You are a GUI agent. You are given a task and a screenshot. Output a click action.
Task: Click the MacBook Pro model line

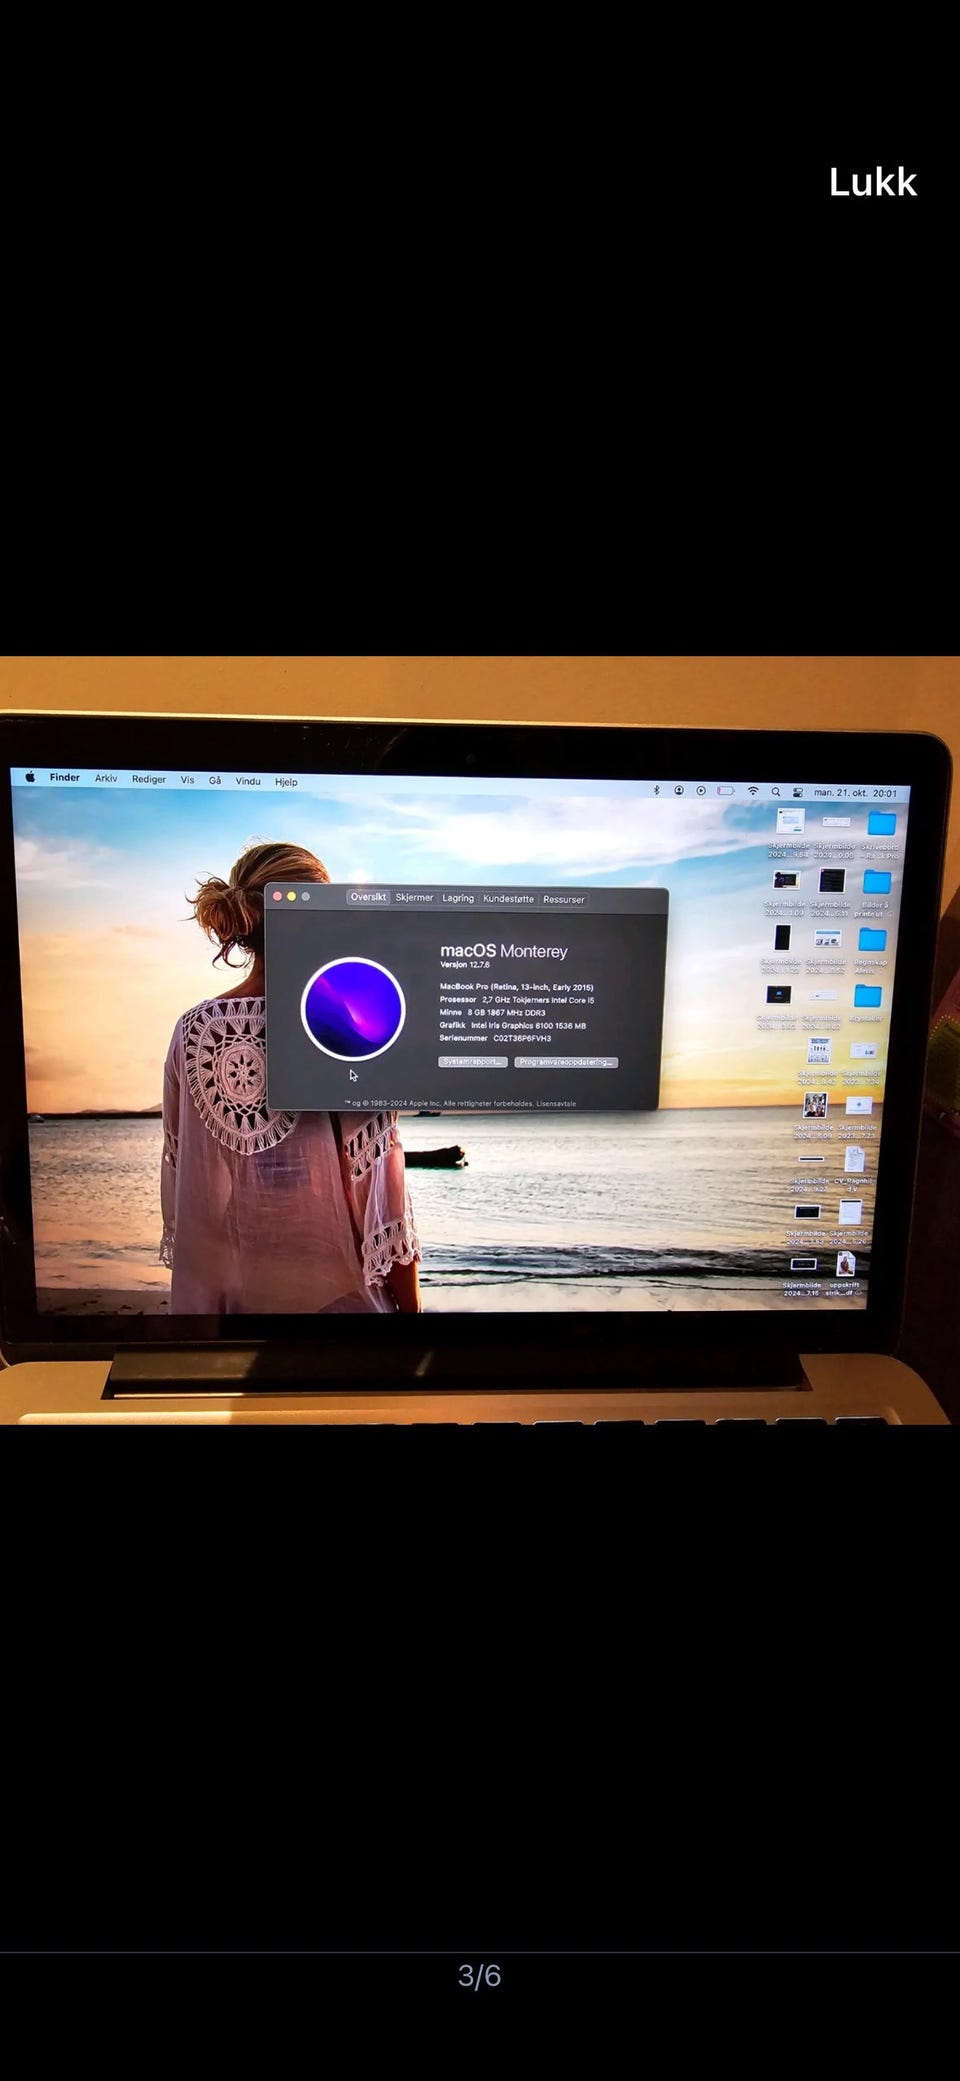pyautogui.click(x=517, y=987)
